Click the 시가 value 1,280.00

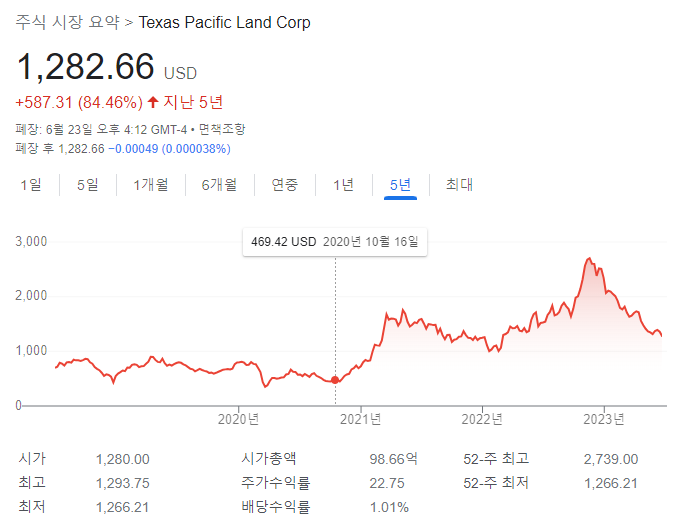pos(123,459)
